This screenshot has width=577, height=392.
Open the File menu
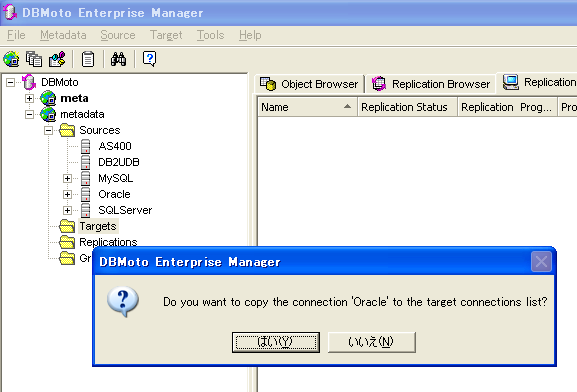click(16, 35)
